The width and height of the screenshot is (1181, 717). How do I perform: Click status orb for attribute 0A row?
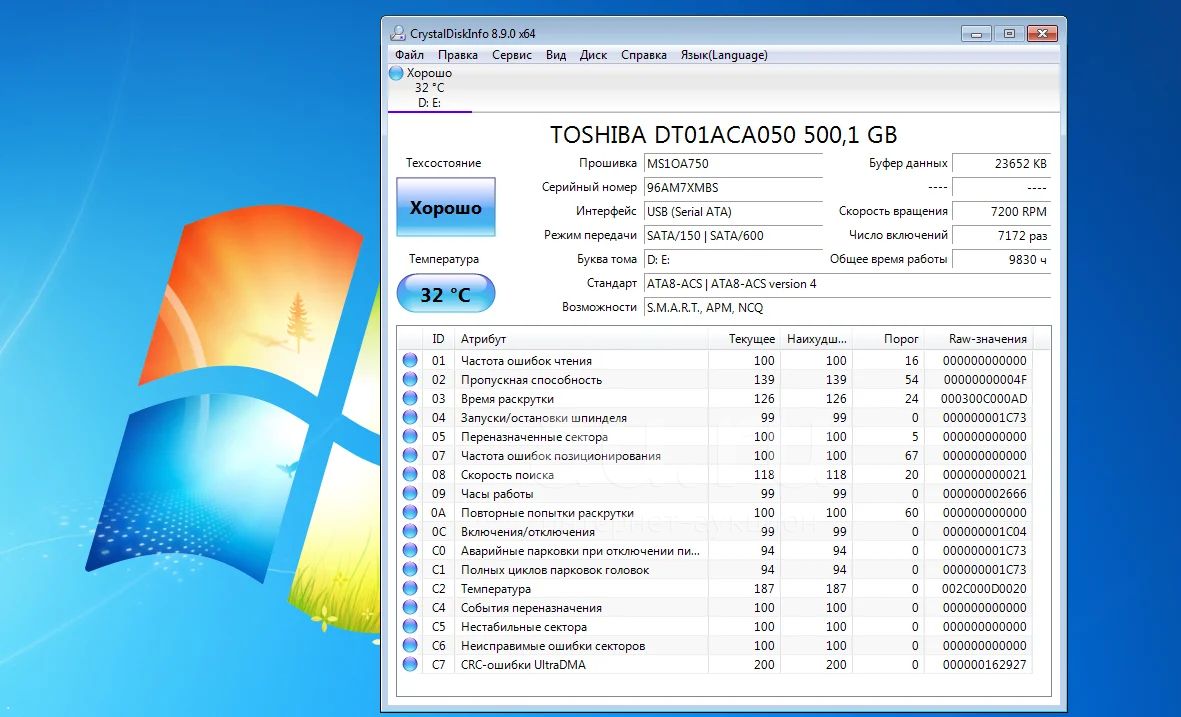click(x=410, y=512)
